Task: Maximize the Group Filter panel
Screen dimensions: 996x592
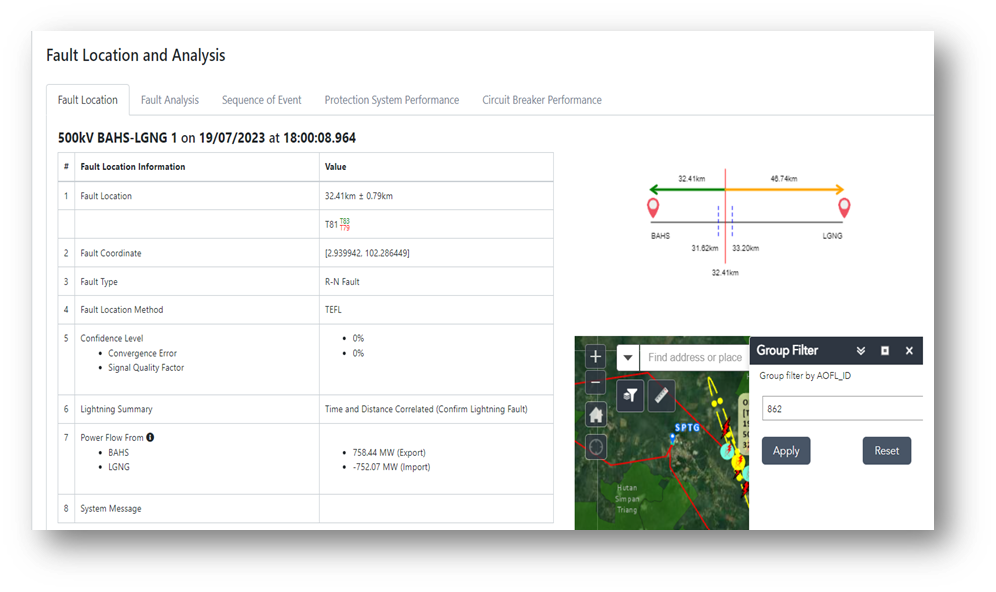Action: 884,351
